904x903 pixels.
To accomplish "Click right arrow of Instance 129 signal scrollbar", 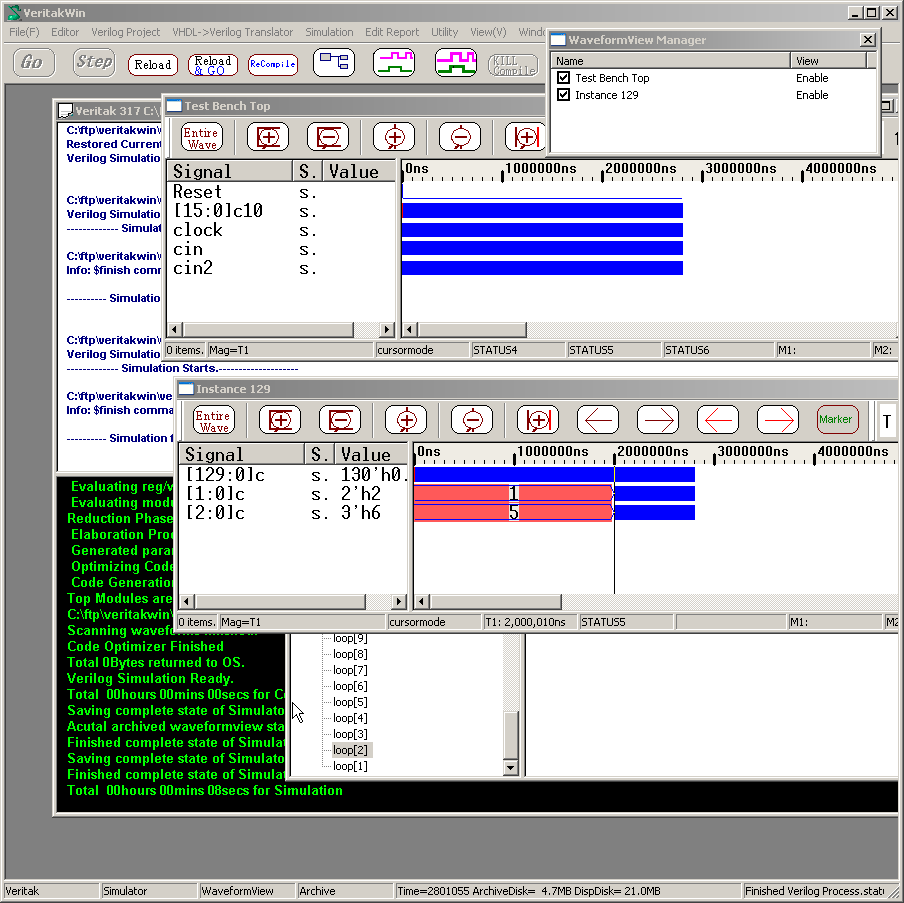I will click(399, 602).
